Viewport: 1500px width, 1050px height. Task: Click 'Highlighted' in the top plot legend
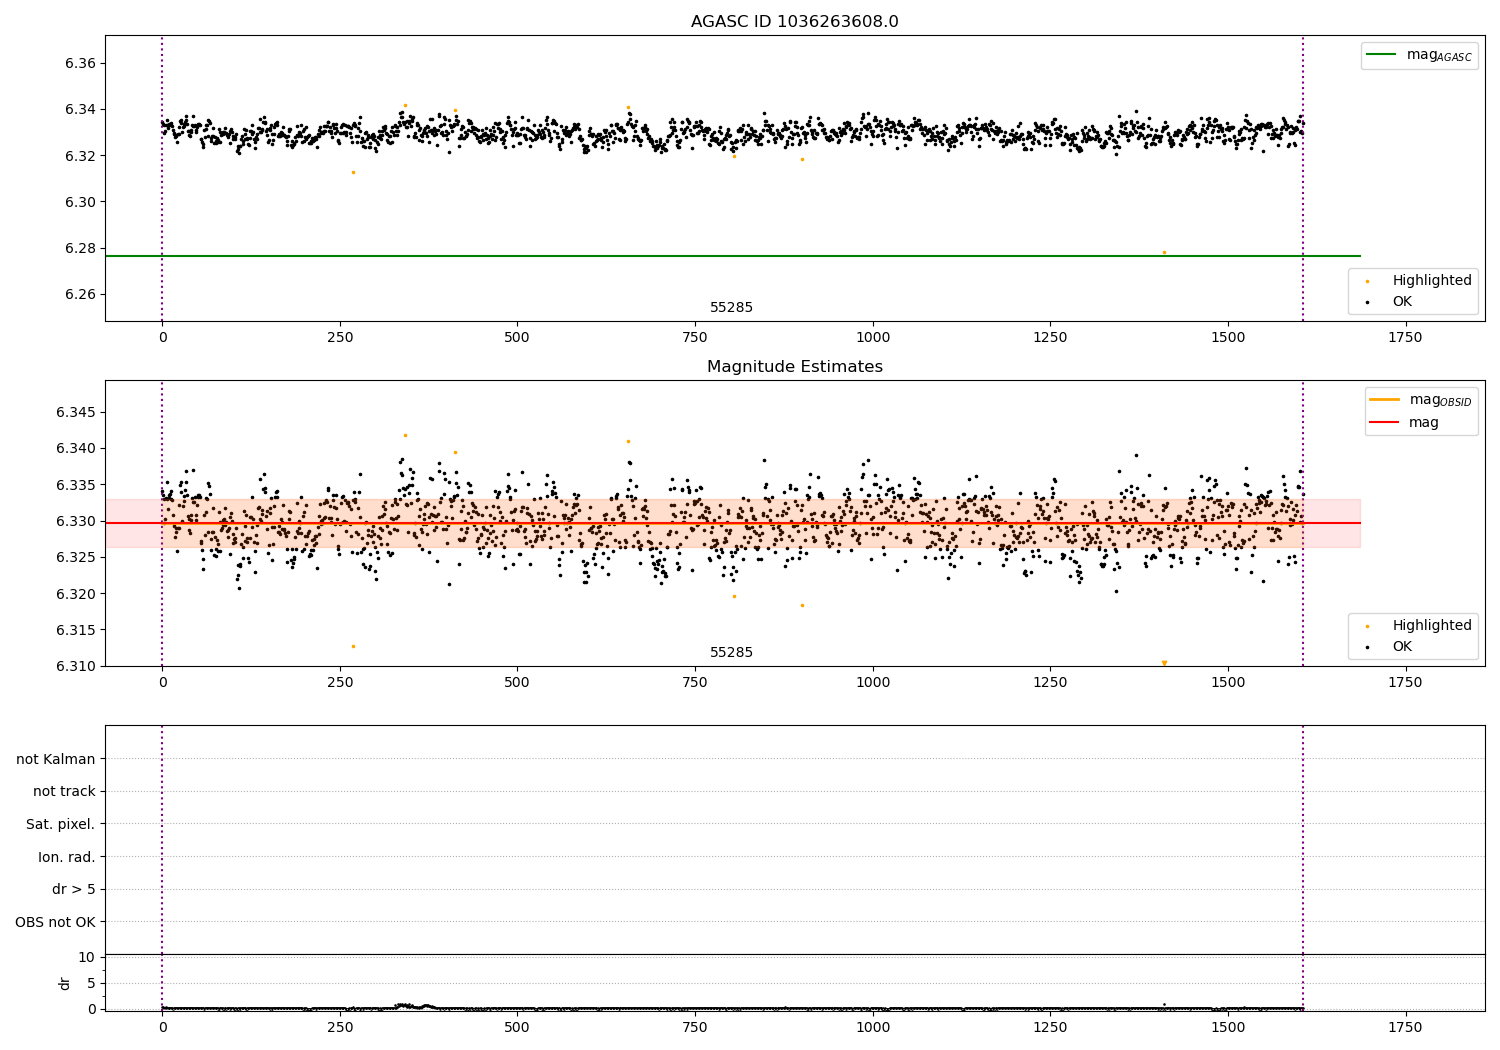tap(1432, 281)
